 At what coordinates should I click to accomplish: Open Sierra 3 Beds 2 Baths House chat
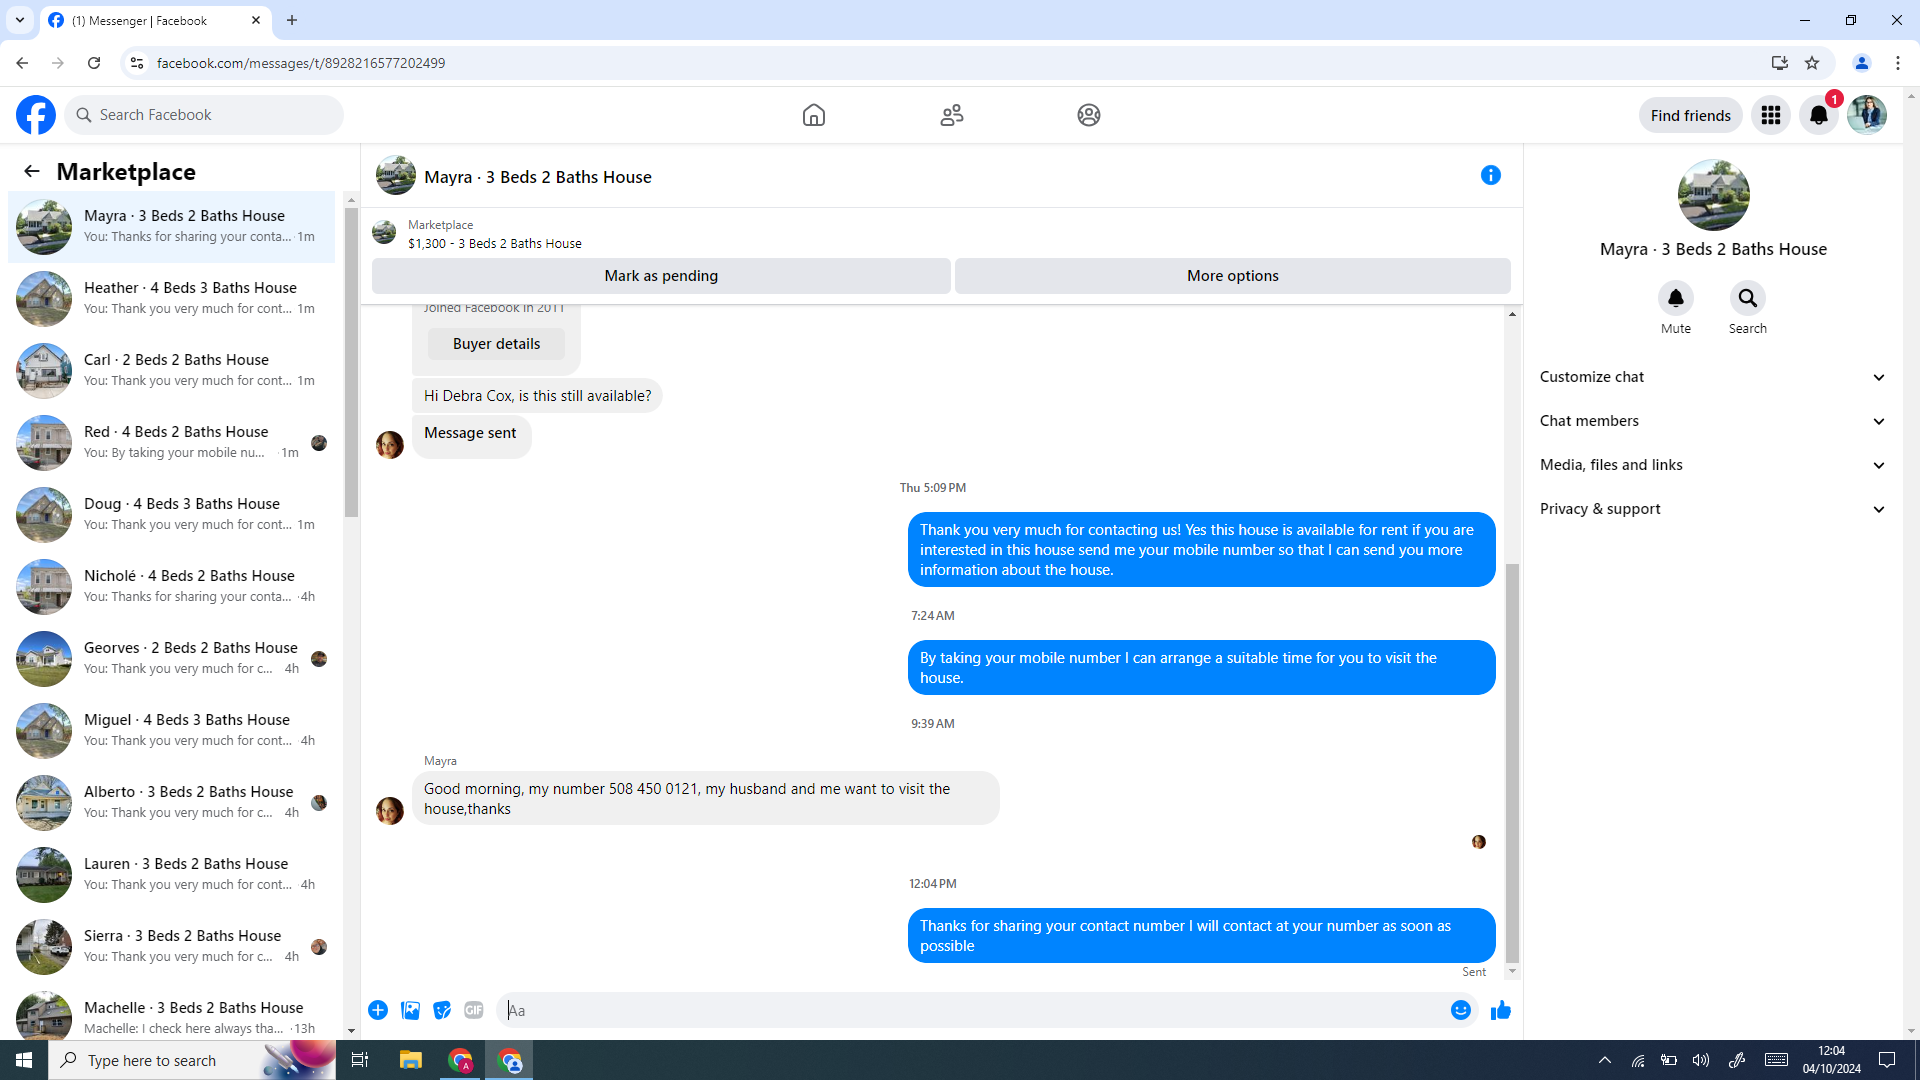[172, 947]
